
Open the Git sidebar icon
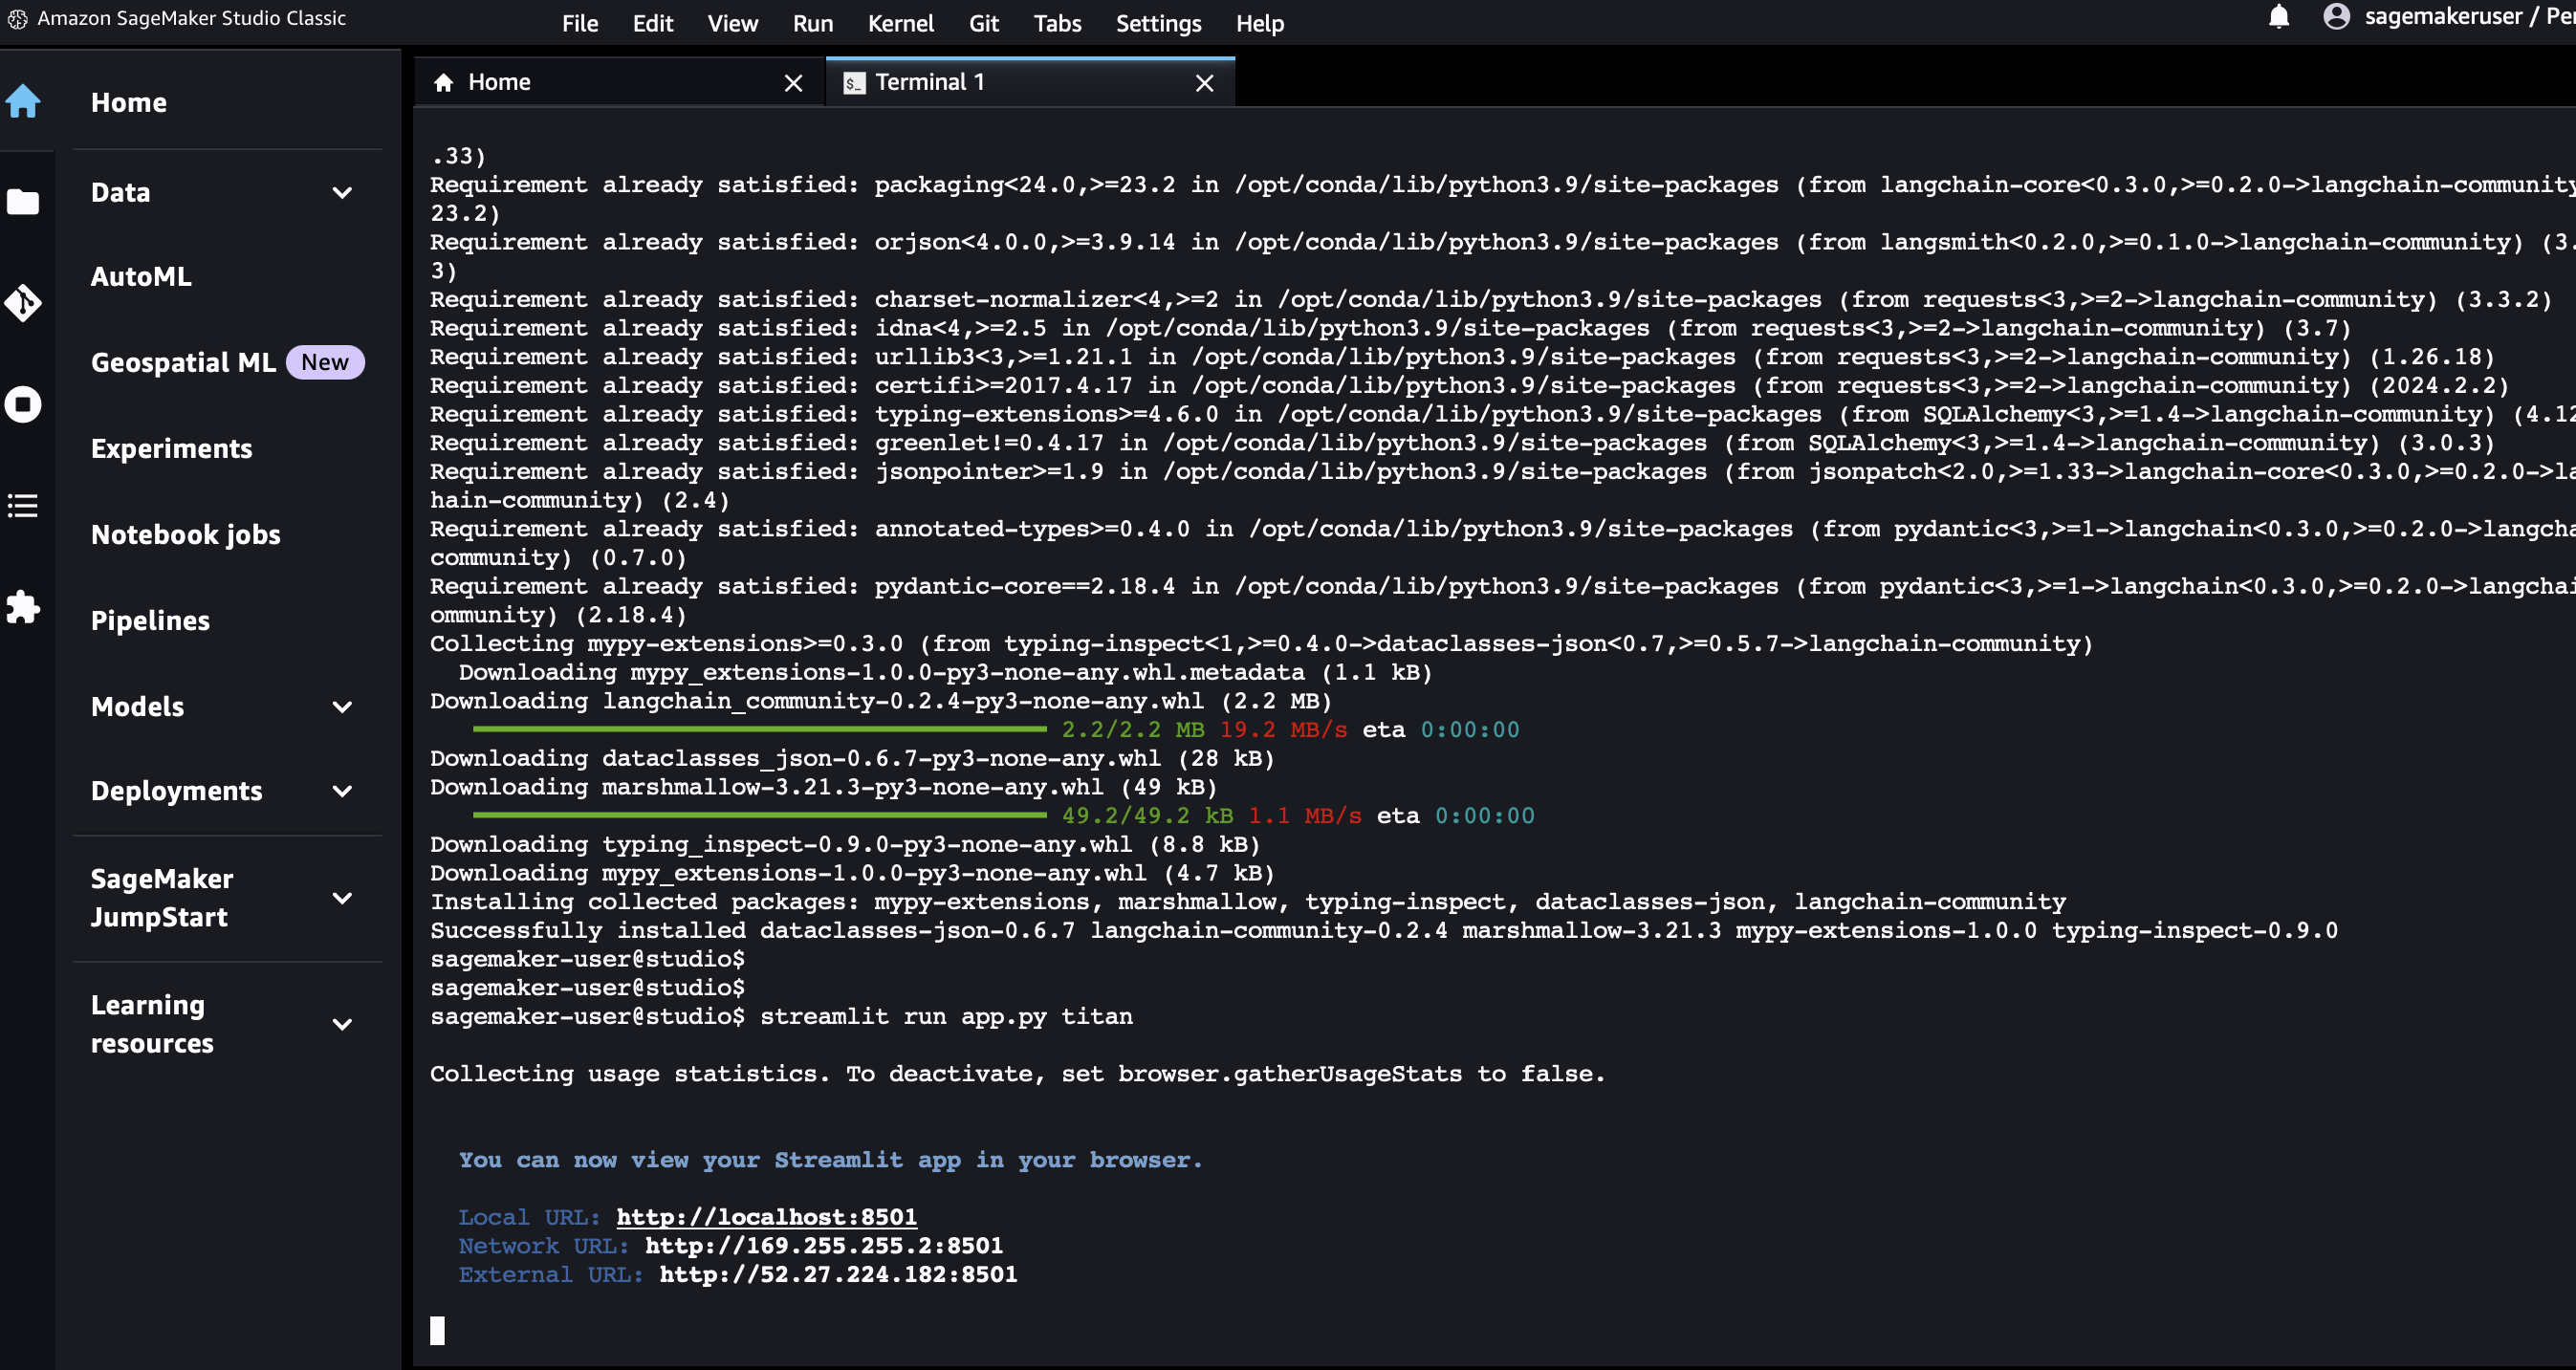point(23,303)
